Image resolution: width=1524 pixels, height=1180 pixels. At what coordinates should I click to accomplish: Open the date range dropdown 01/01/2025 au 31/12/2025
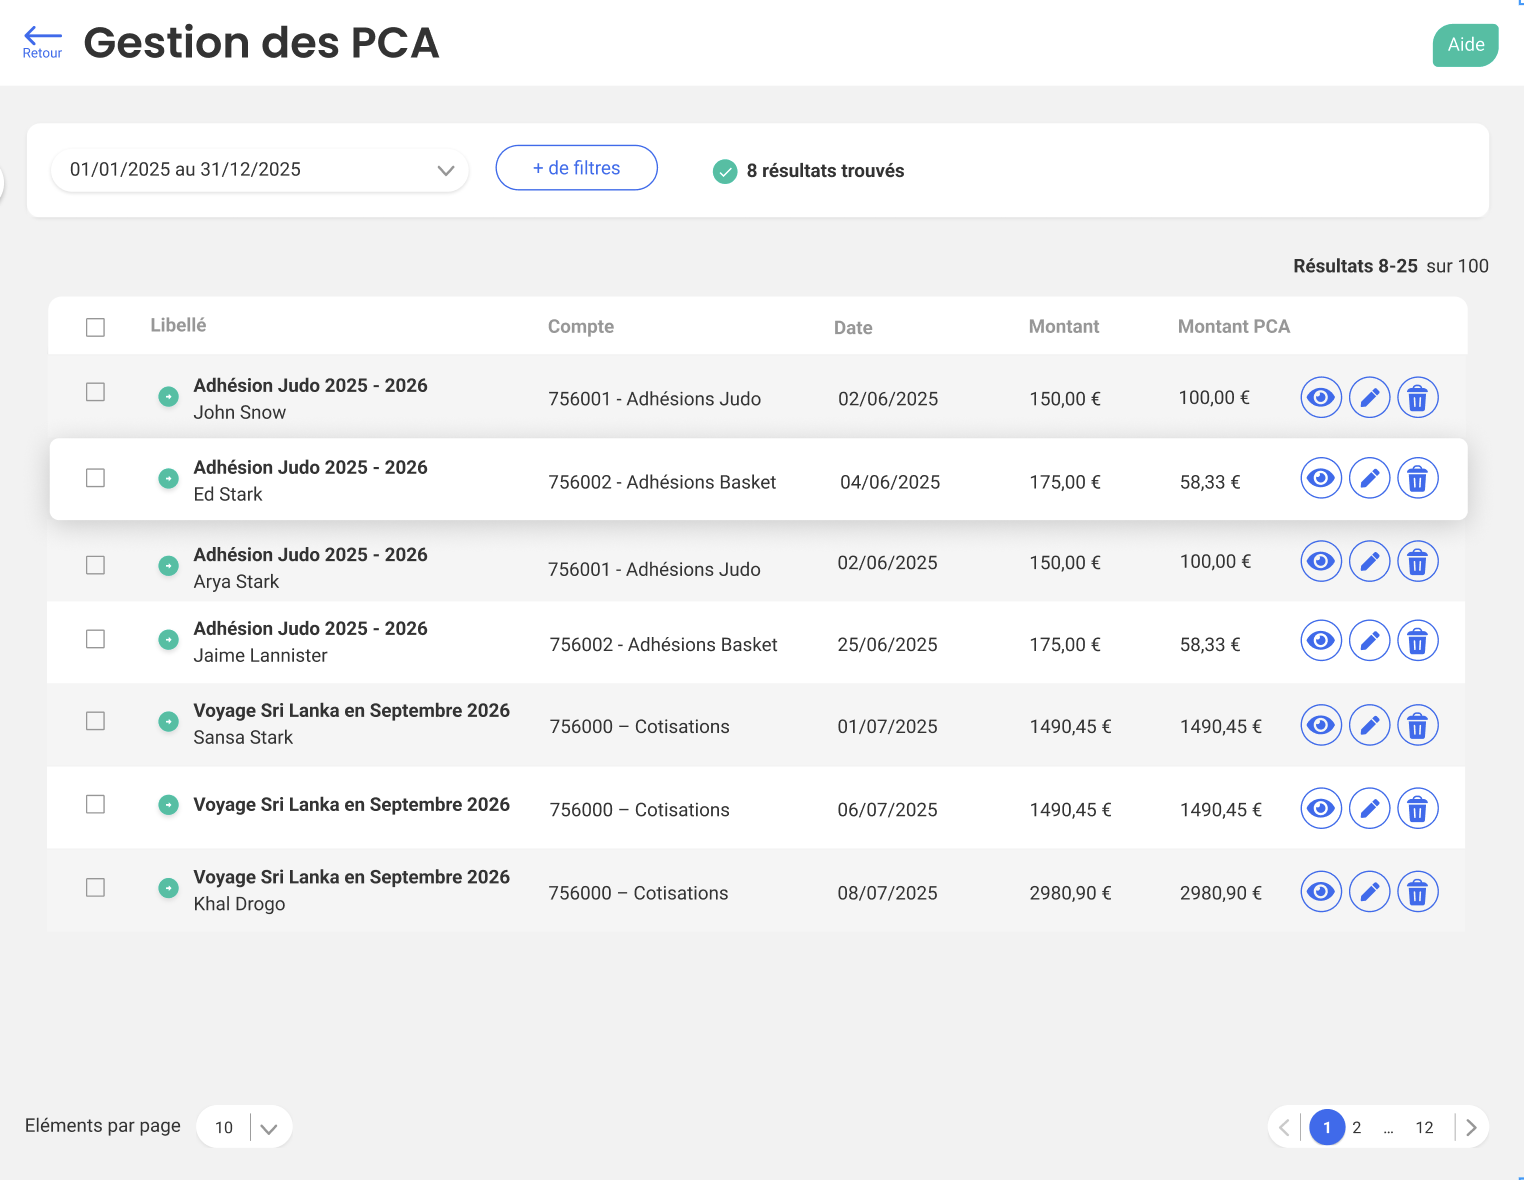tap(260, 170)
